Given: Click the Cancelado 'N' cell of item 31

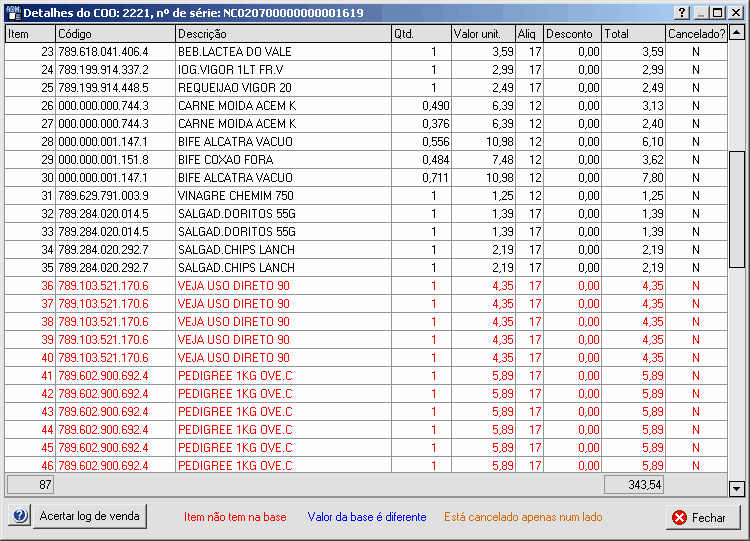Looking at the screenshot, I should [x=696, y=196].
